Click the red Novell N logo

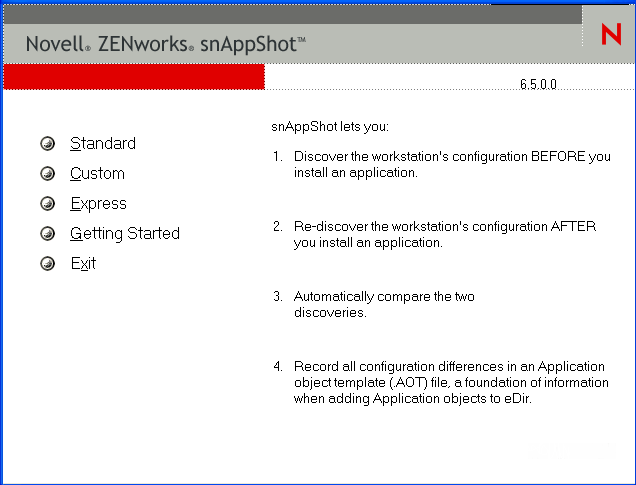coord(611,35)
